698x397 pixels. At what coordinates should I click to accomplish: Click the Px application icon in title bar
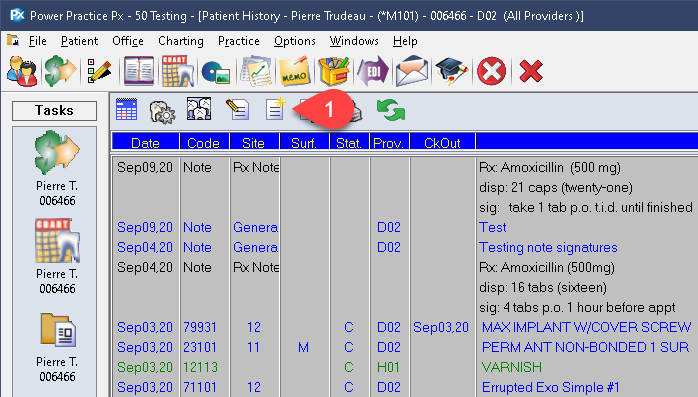[x=17, y=15]
